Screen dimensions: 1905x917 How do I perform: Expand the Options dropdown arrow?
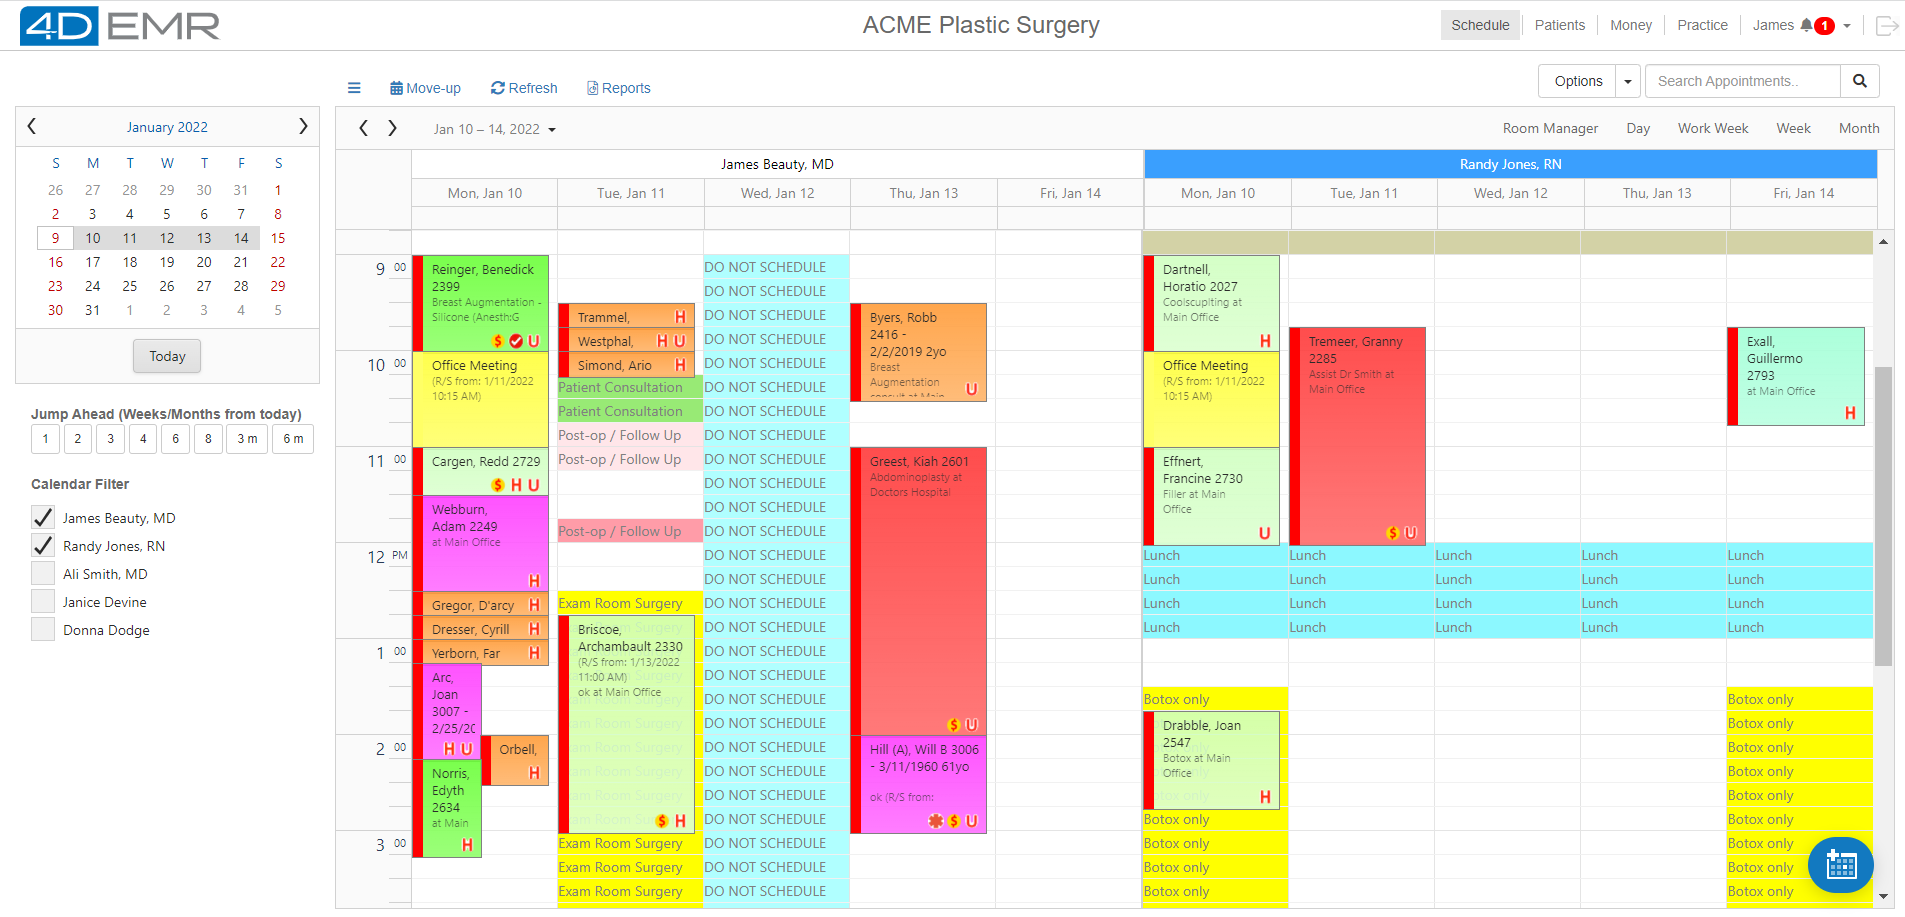[x=1627, y=81]
